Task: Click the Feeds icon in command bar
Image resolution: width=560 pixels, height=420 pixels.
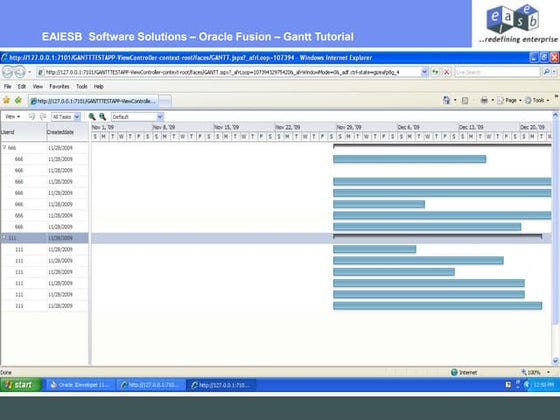Action: tap(465, 101)
